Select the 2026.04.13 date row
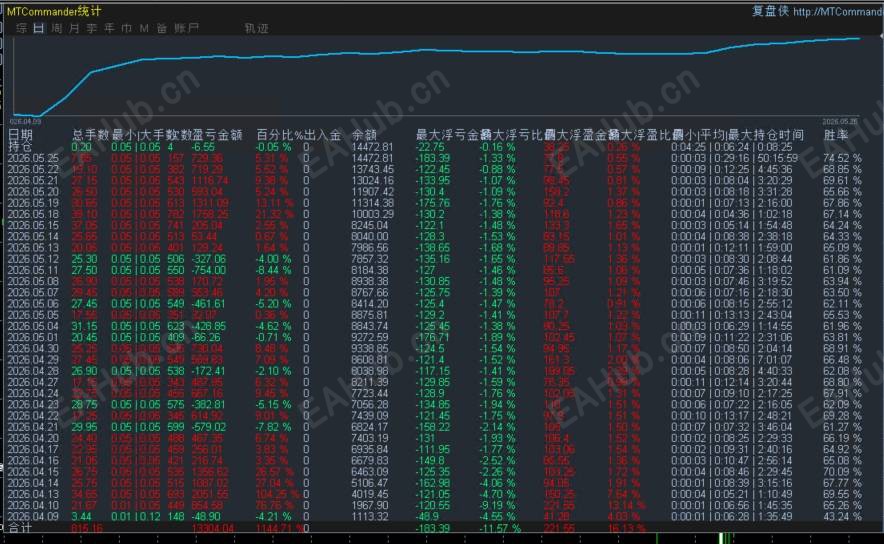Image resolution: width=884 pixels, height=544 pixels. (33, 494)
